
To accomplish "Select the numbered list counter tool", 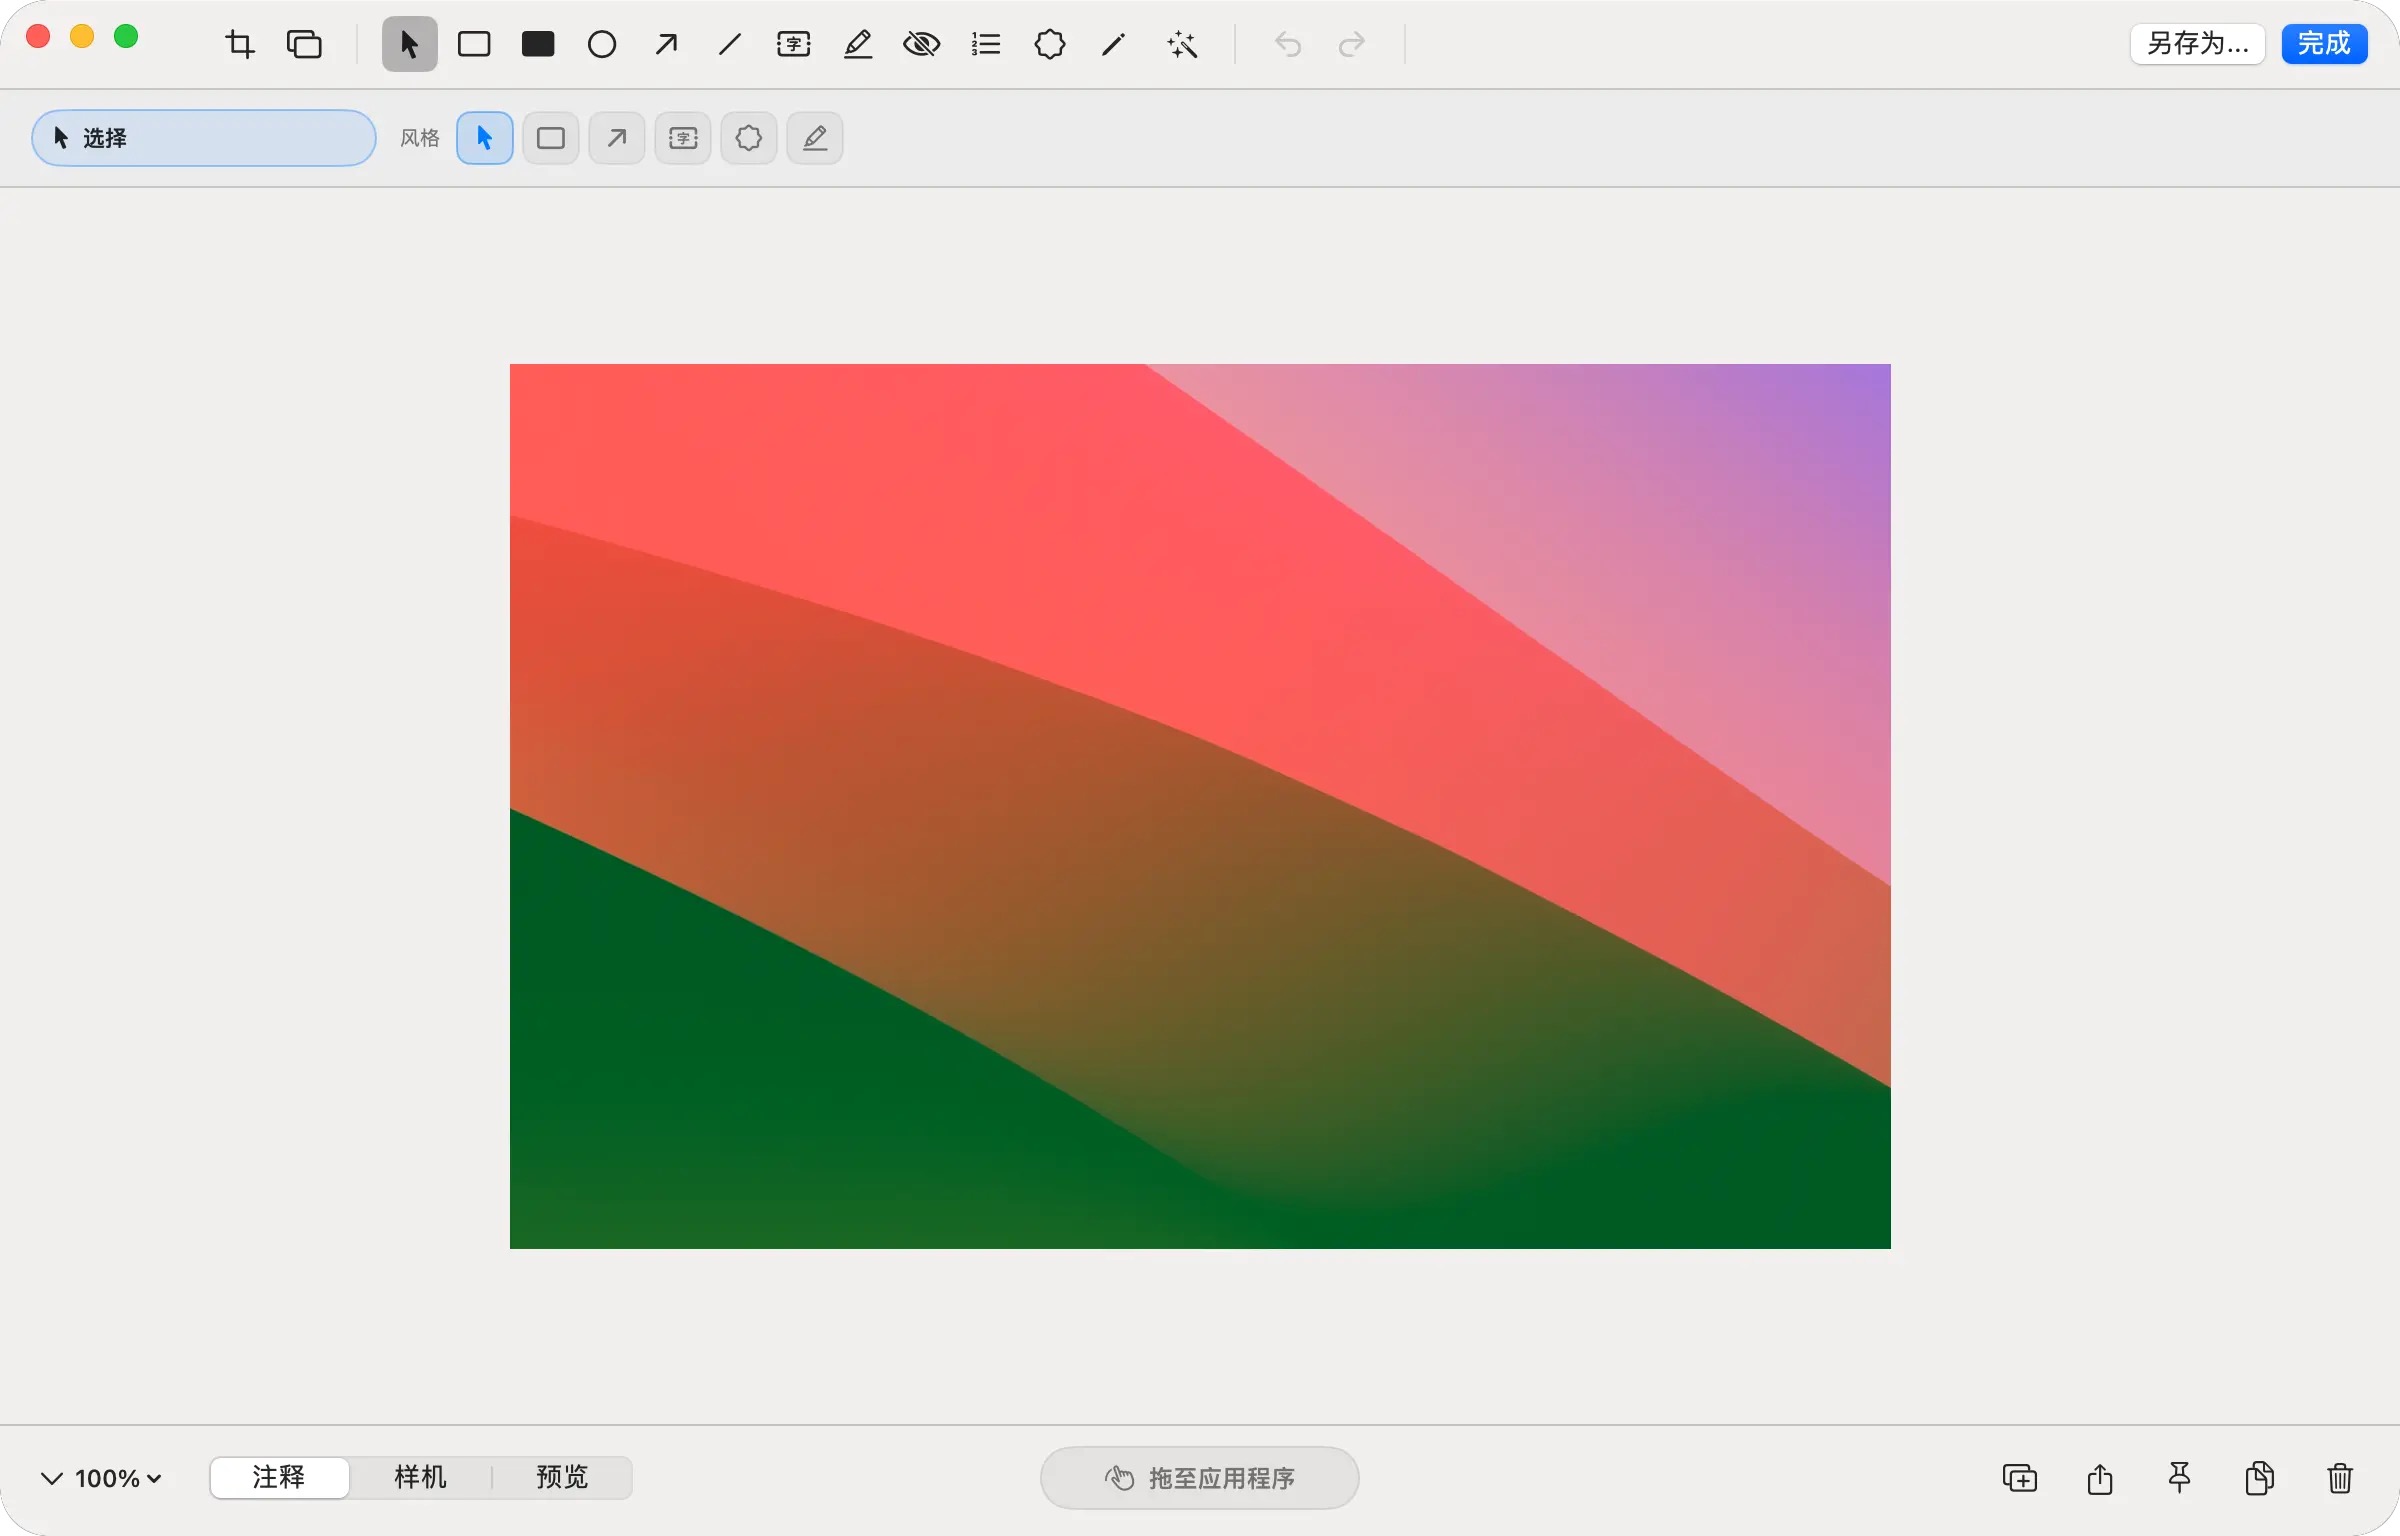I will [x=986, y=44].
